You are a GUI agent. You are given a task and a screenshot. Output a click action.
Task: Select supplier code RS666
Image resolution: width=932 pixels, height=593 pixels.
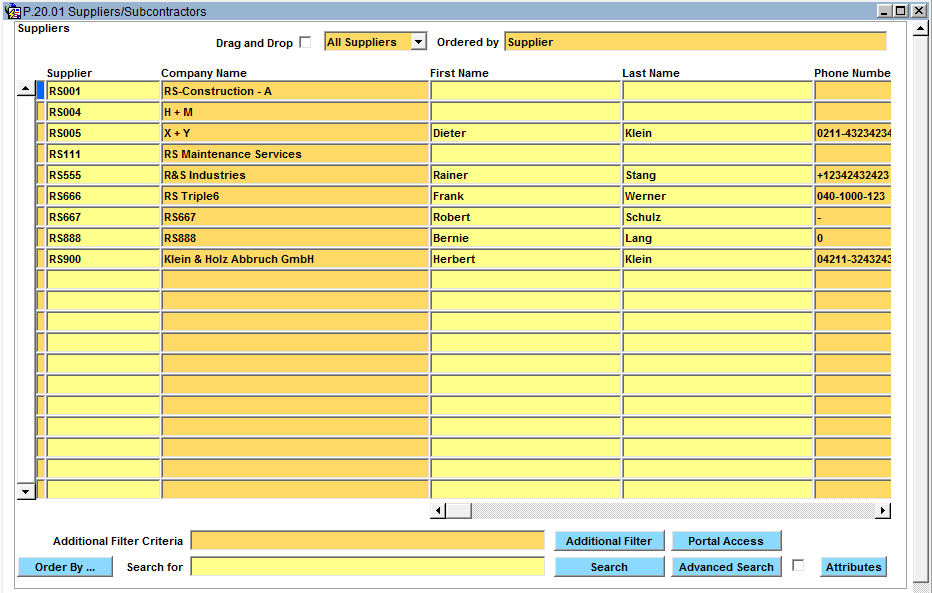[x=103, y=196]
